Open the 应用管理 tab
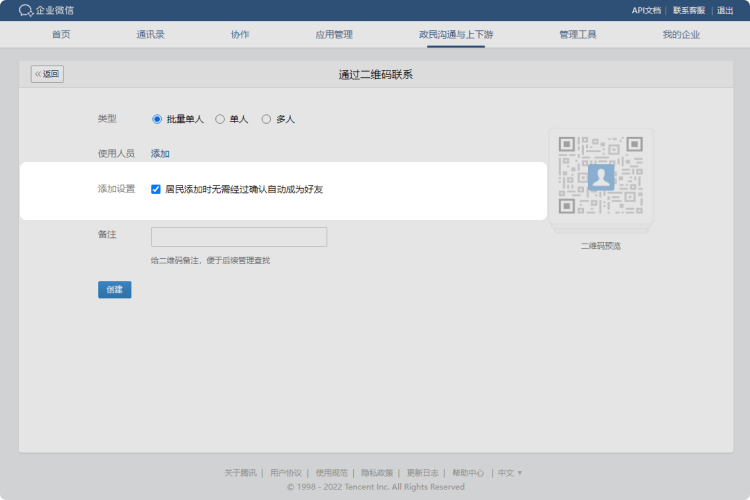The height and width of the screenshot is (500, 750). (x=334, y=34)
